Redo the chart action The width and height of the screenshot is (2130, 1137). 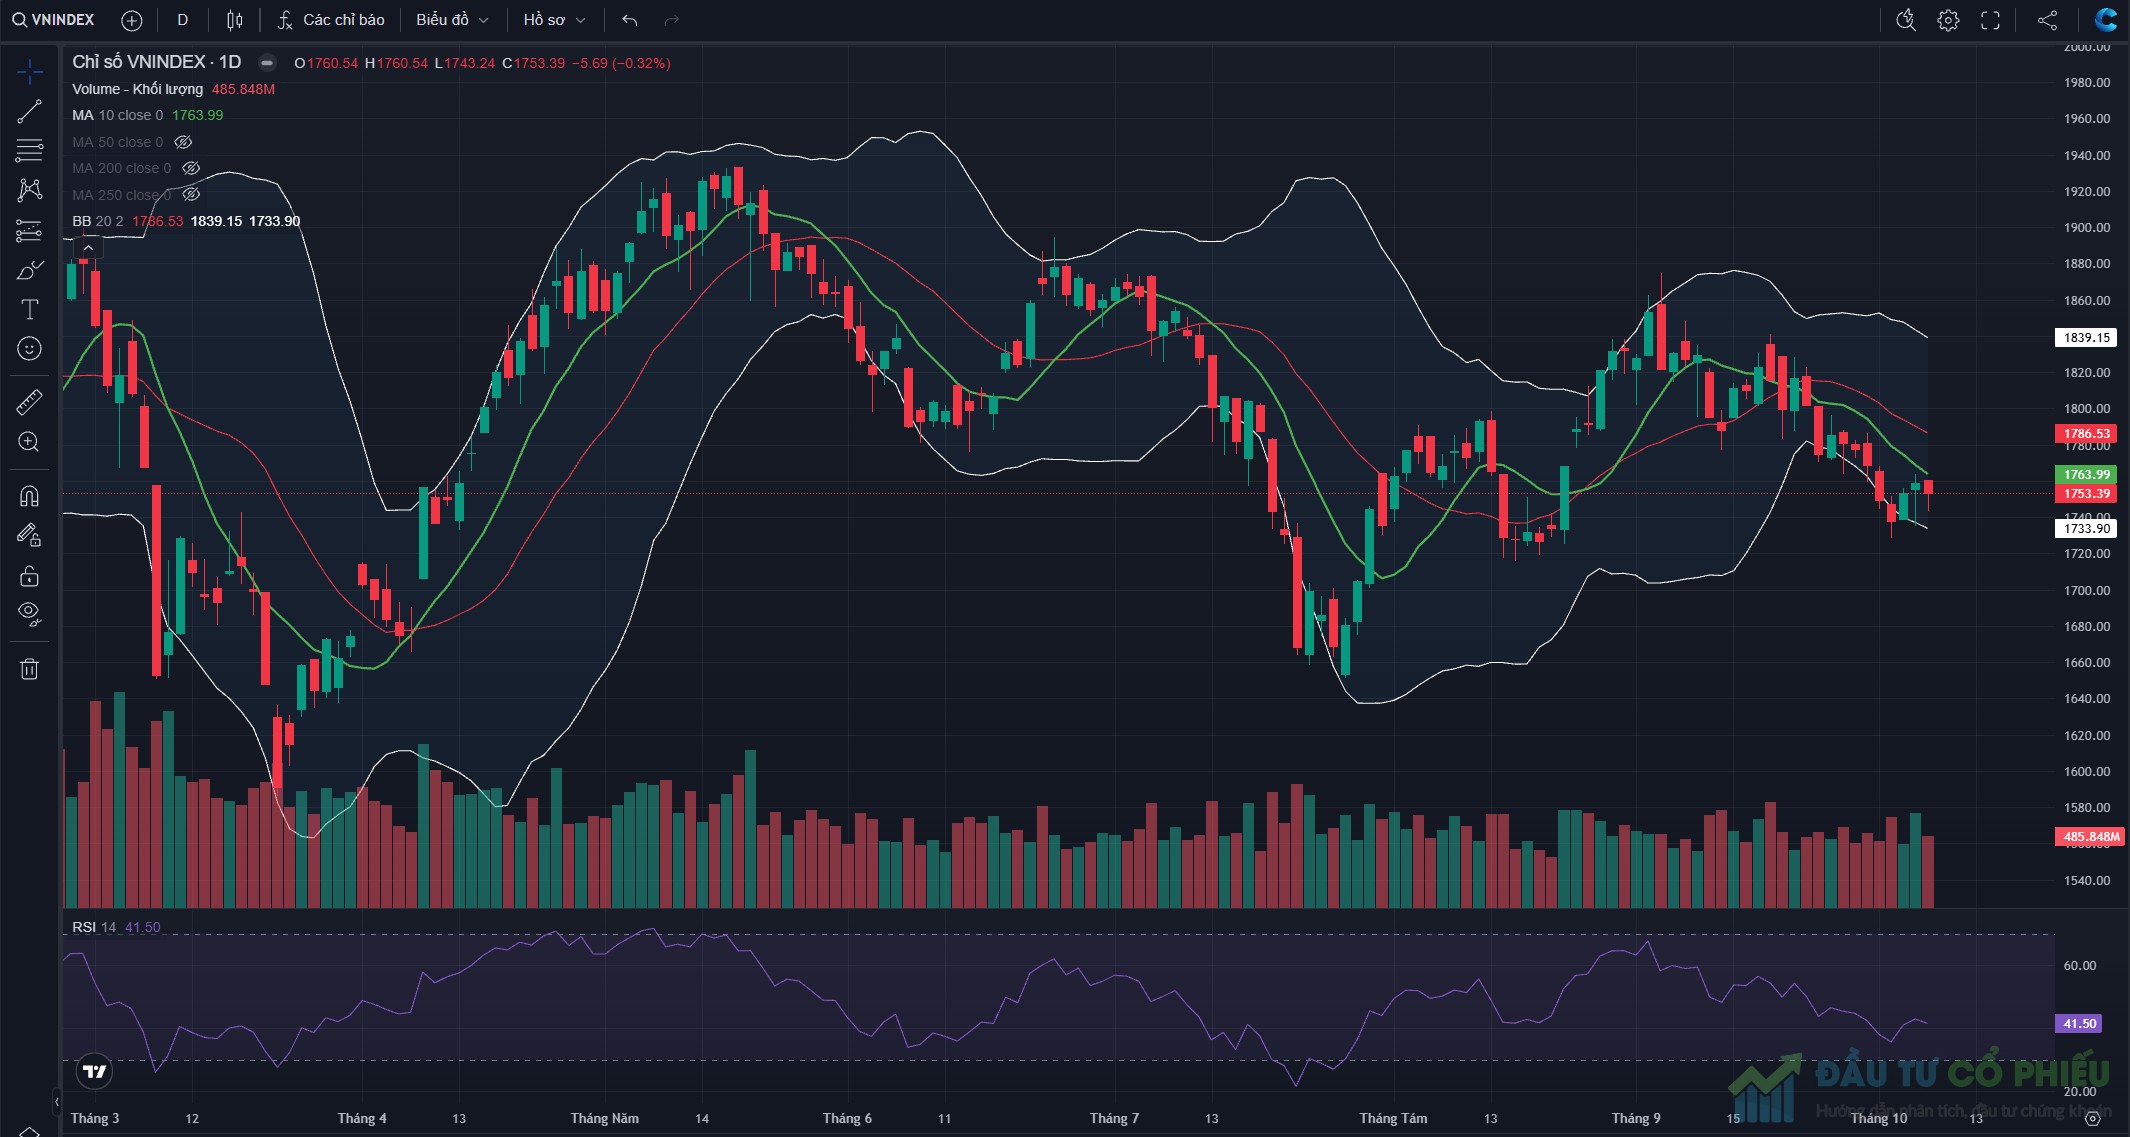pyautogui.click(x=671, y=20)
